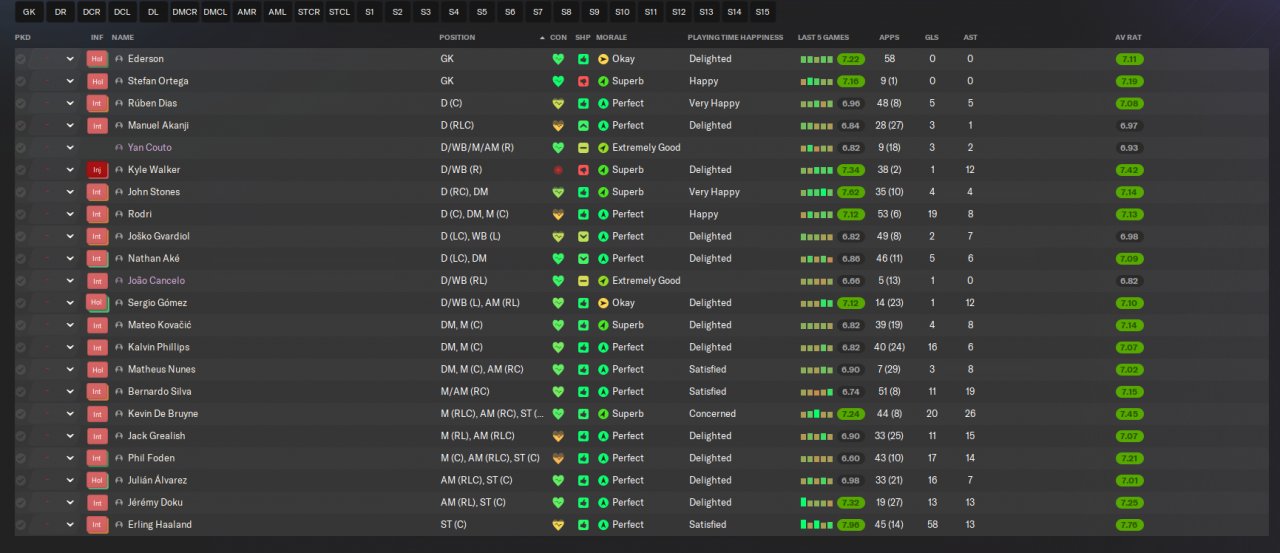Click Kyle Walker's red injured condition icon
The height and width of the screenshot is (553, 1280).
pyautogui.click(x=558, y=170)
